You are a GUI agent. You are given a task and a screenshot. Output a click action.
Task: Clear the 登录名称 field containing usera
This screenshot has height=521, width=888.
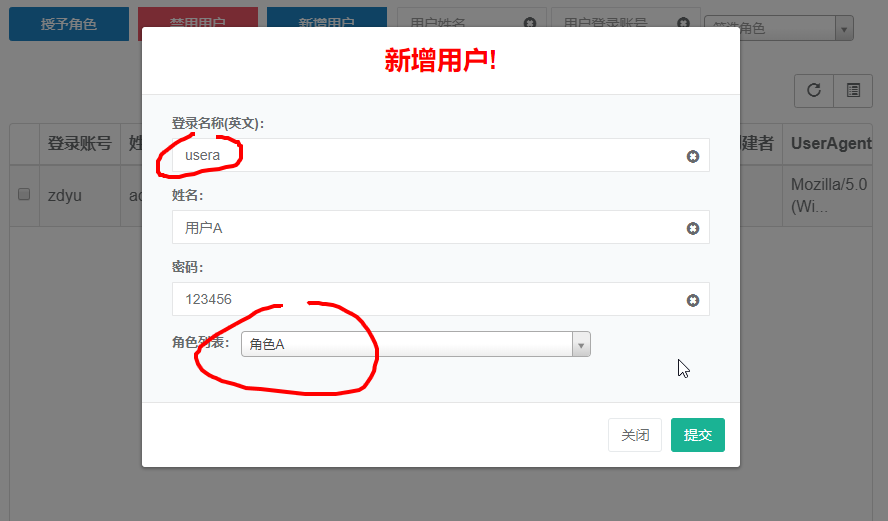(x=692, y=156)
